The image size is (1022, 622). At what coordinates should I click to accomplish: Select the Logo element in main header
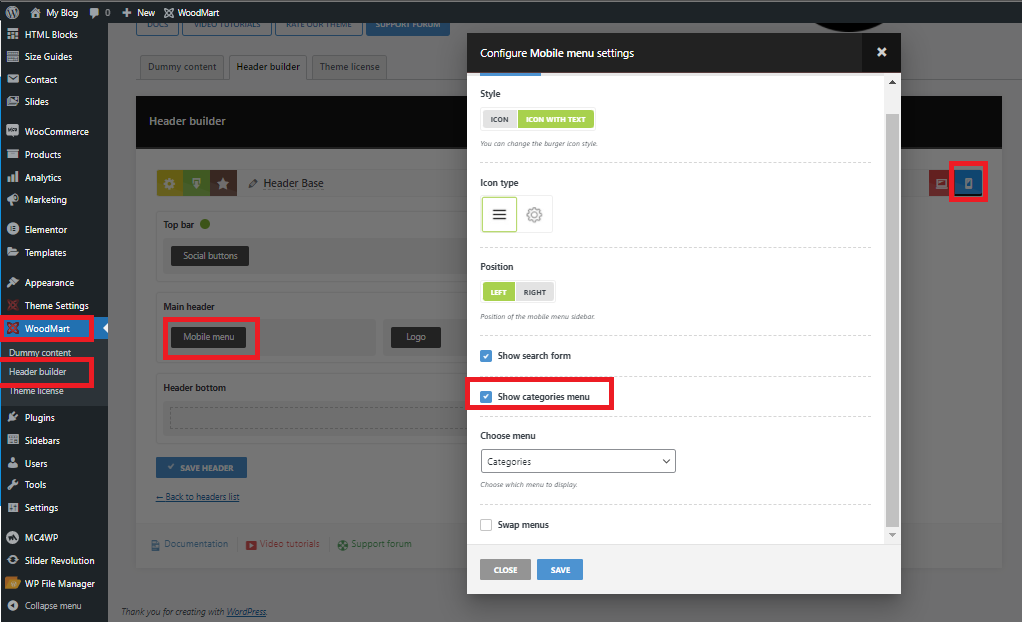[x=416, y=337]
